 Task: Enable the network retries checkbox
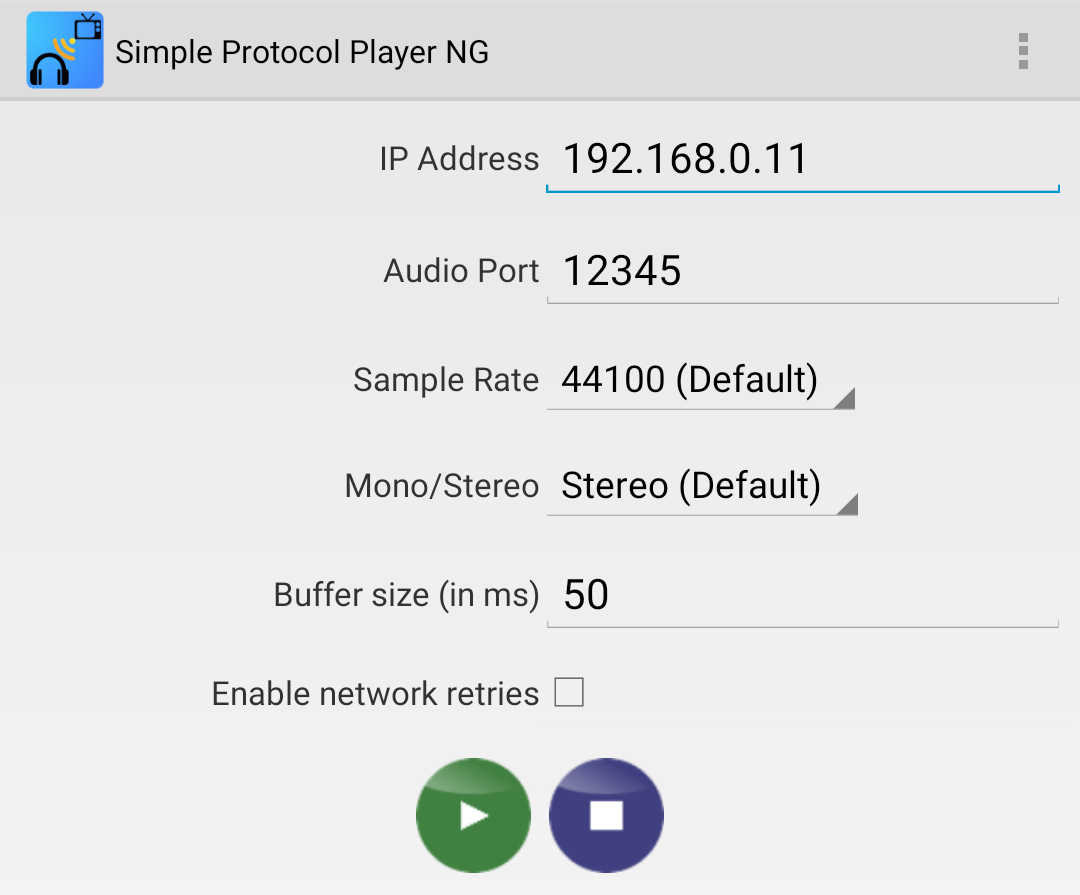(569, 692)
